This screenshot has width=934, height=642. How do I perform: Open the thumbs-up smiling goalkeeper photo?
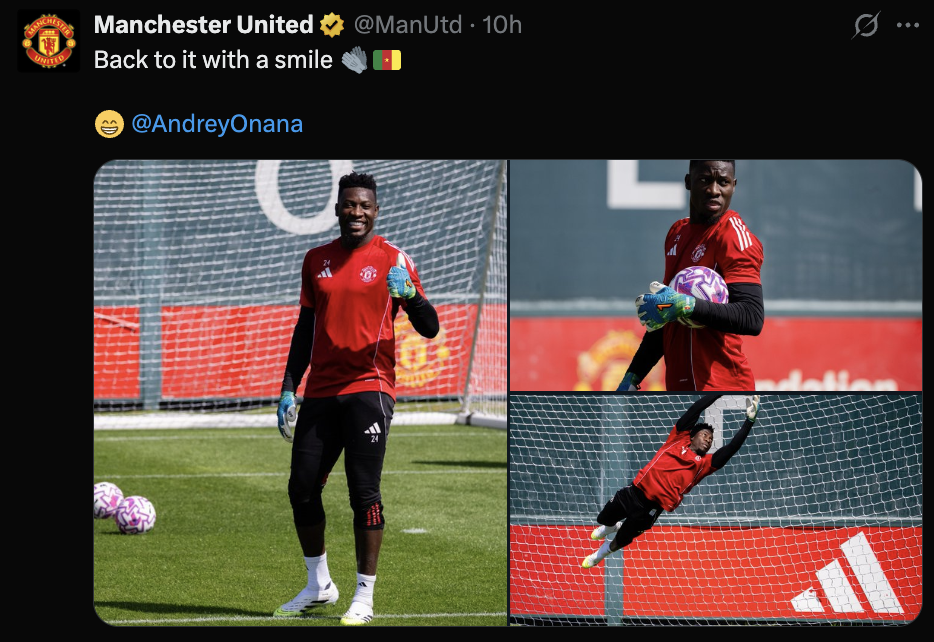coord(300,392)
